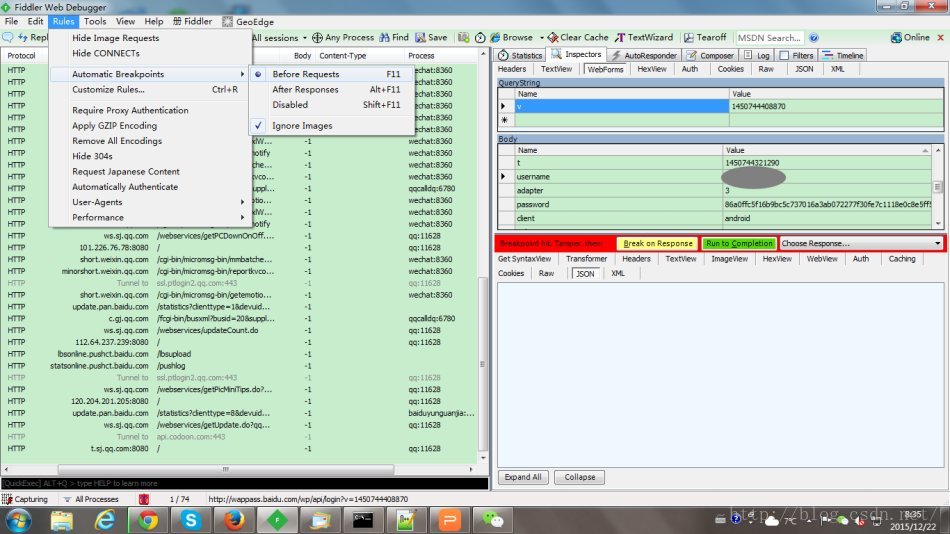Click the MSDN Search input field

[x=769, y=38]
